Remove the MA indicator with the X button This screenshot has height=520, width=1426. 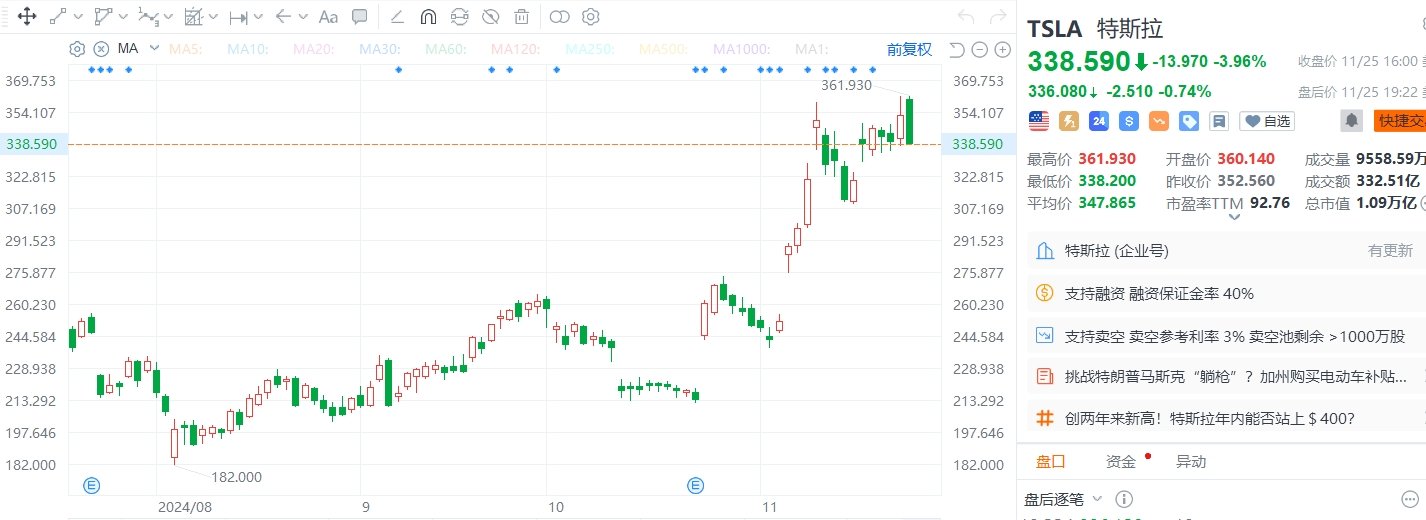coord(101,48)
